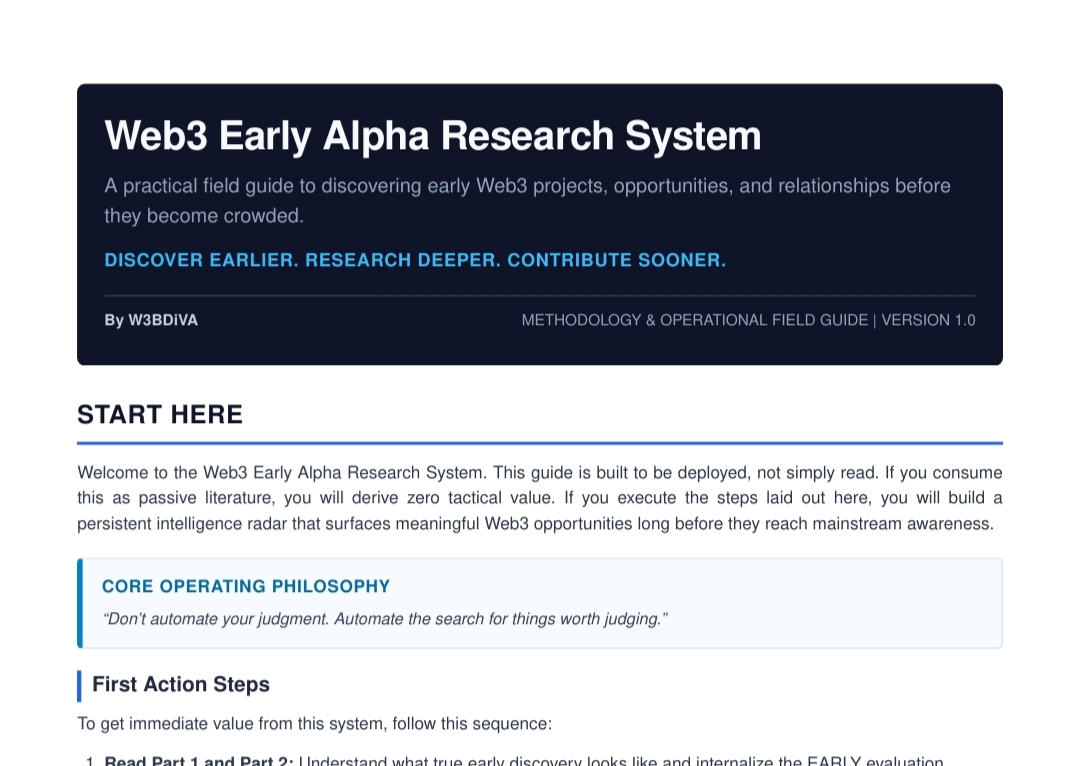The width and height of the screenshot is (1080, 766).
Task: Click the quote 'Don't automate your judgment'
Action: (x=385, y=619)
